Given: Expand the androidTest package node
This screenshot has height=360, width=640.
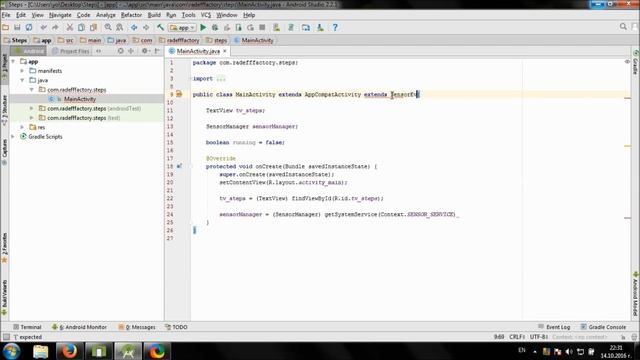Looking at the screenshot, I should tap(32, 108).
